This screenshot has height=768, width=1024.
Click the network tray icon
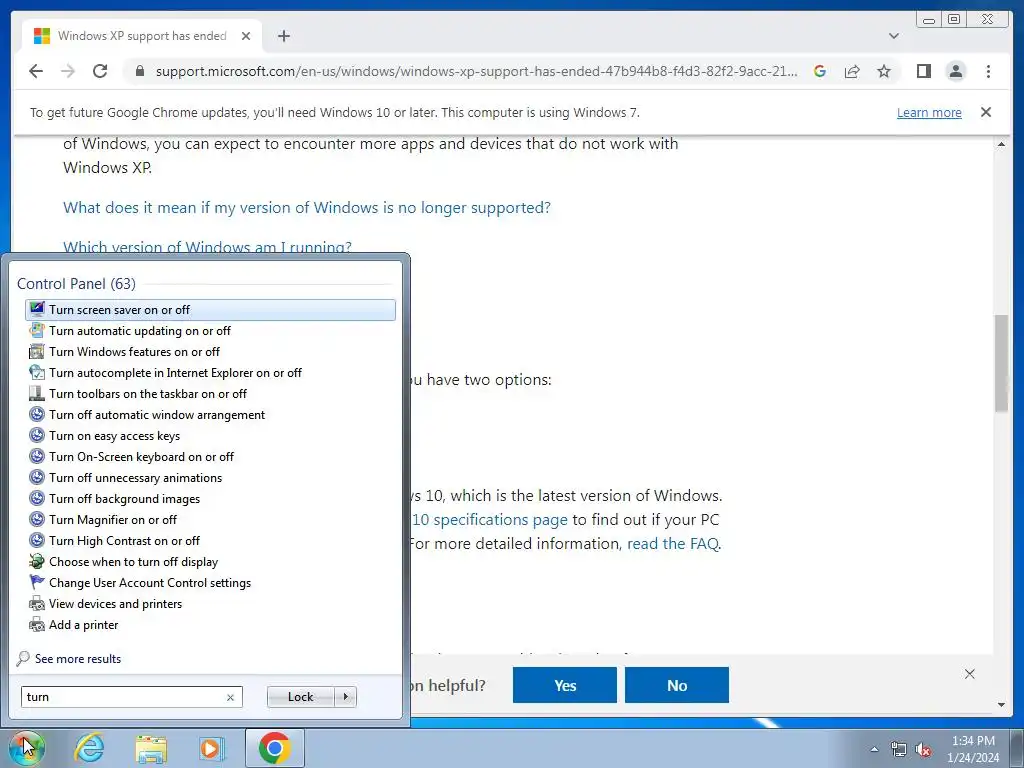[899, 749]
